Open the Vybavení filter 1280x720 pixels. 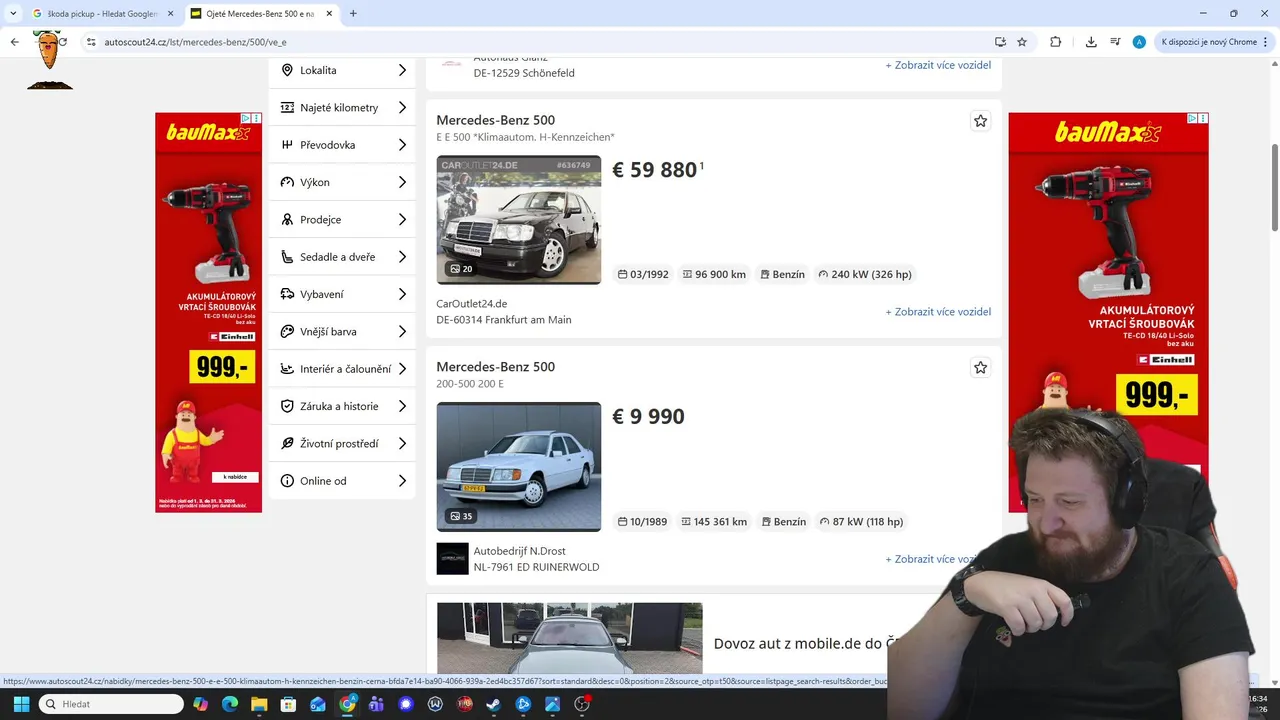pos(342,294)
